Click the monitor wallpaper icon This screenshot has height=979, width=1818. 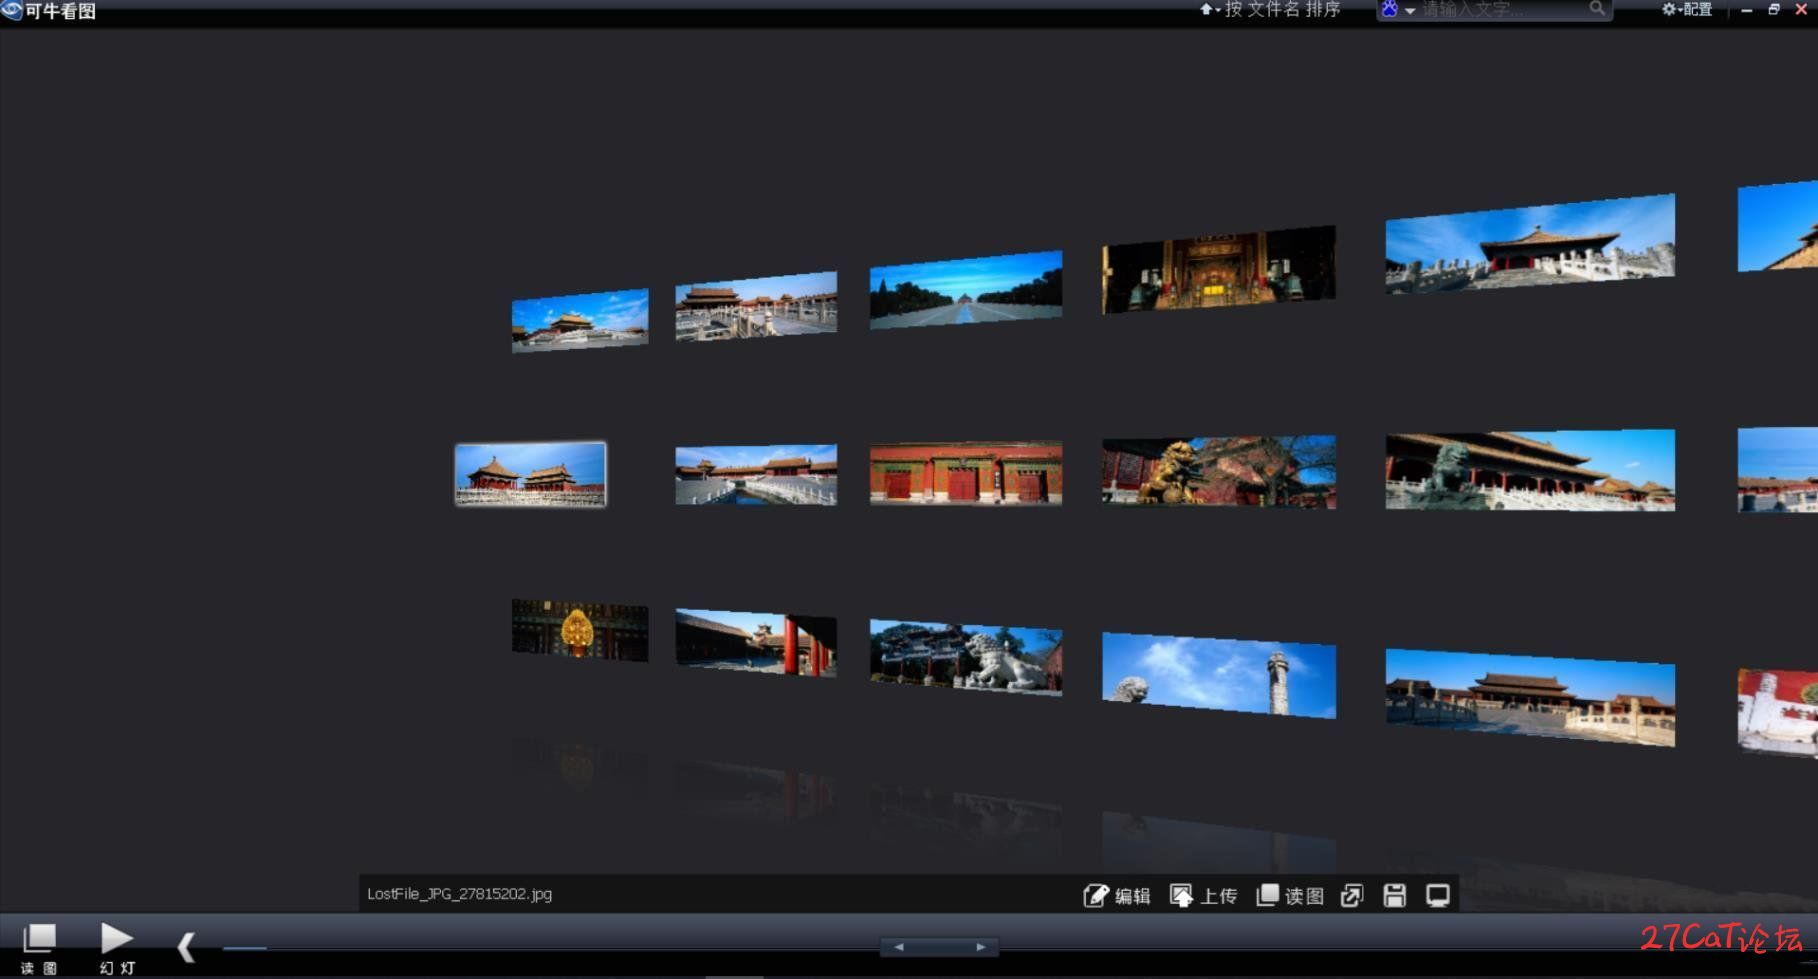pos(1438,895)
